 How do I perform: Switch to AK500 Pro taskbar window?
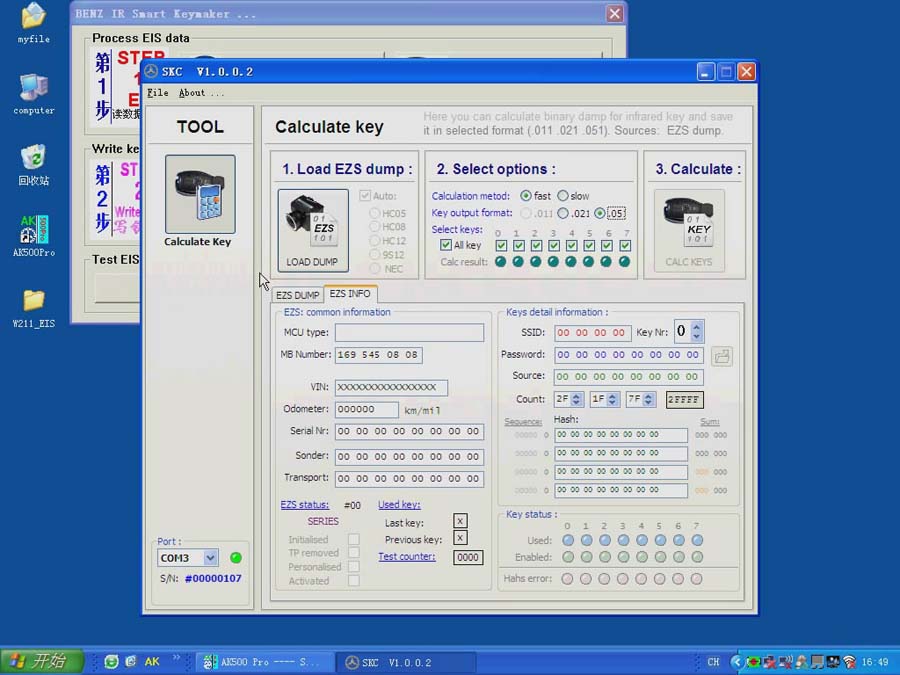click(x=265, y=662)
